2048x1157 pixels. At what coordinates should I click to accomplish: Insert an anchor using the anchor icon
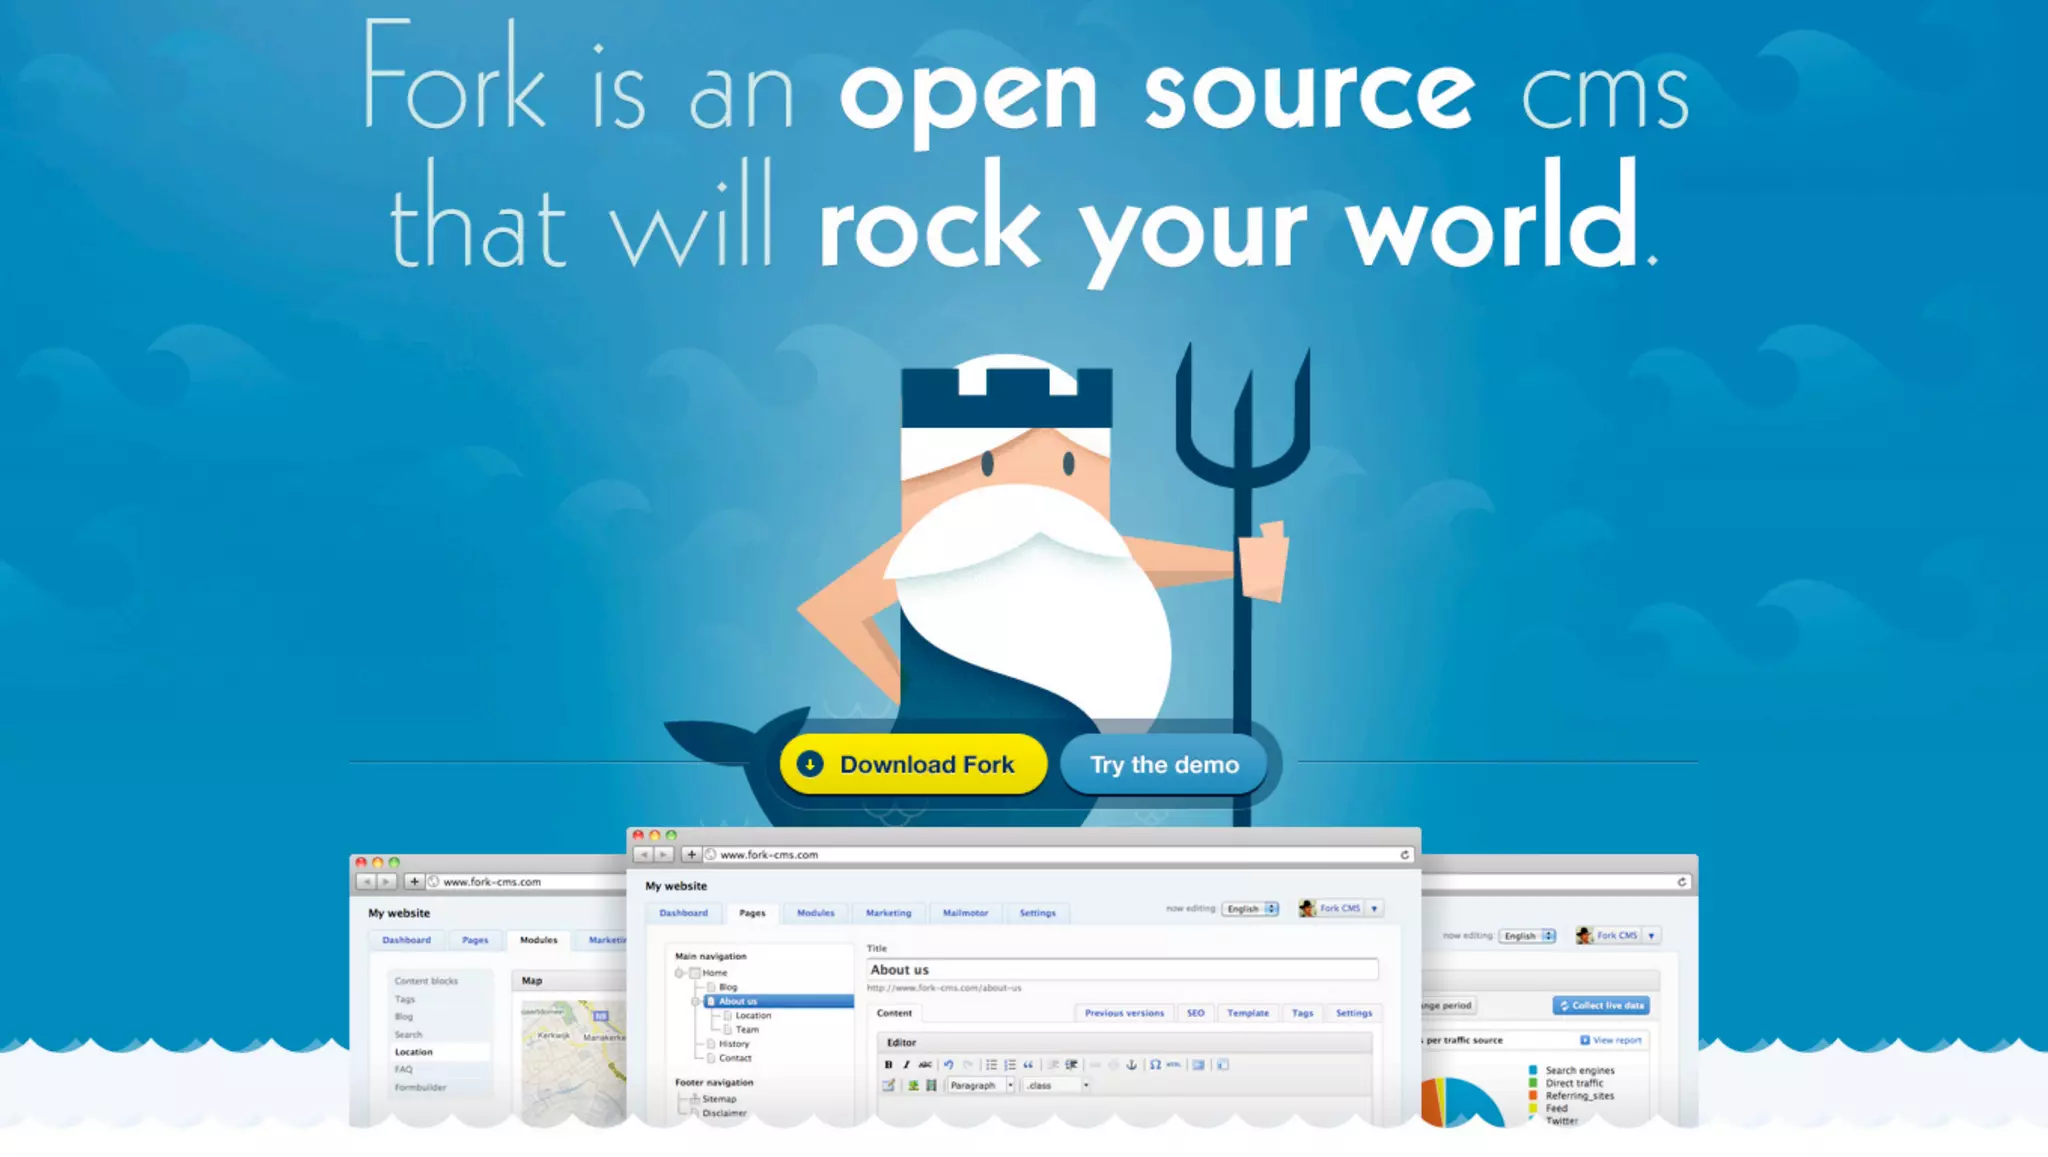click(1131, 1065)
